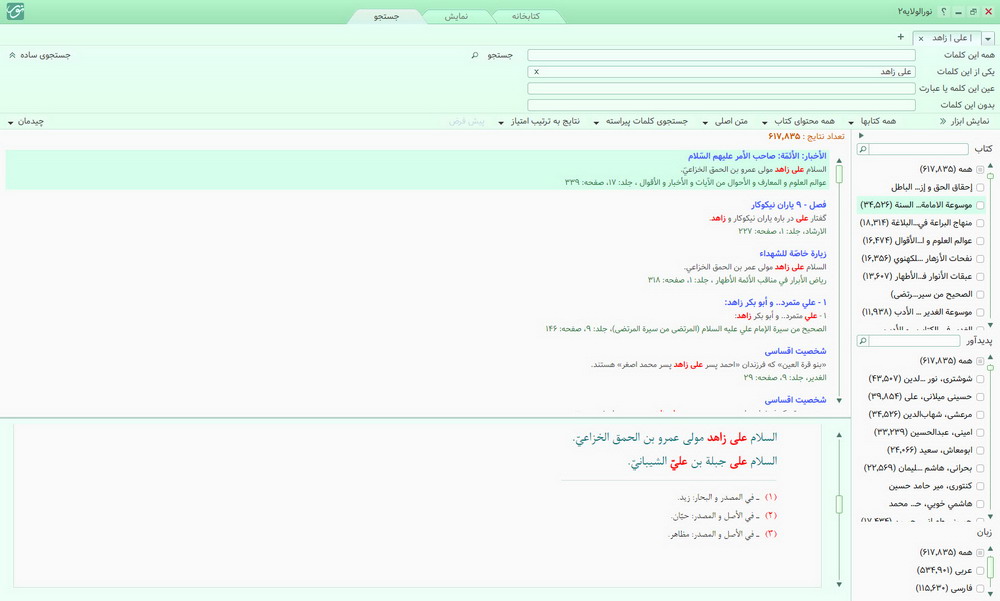Click the 'عین این کلمه یا عبارت' input field
Viewport: 1000px width, 601px height.
pos(721,89)
